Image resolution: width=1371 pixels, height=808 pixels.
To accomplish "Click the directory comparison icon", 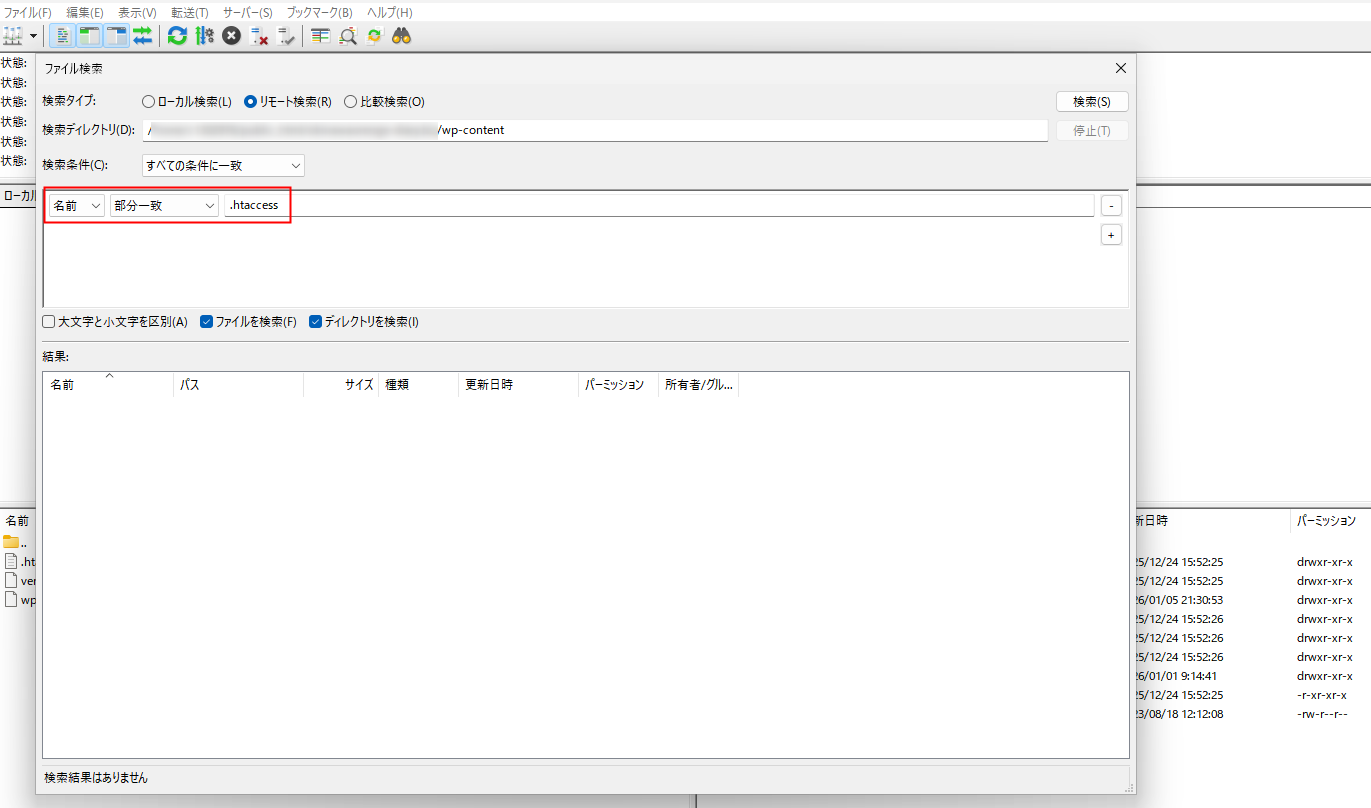I will click(x=320, y=36).
